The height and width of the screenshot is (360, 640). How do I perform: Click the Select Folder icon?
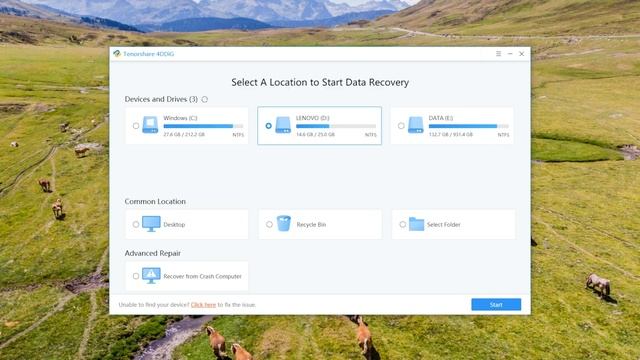click(416, 224)
